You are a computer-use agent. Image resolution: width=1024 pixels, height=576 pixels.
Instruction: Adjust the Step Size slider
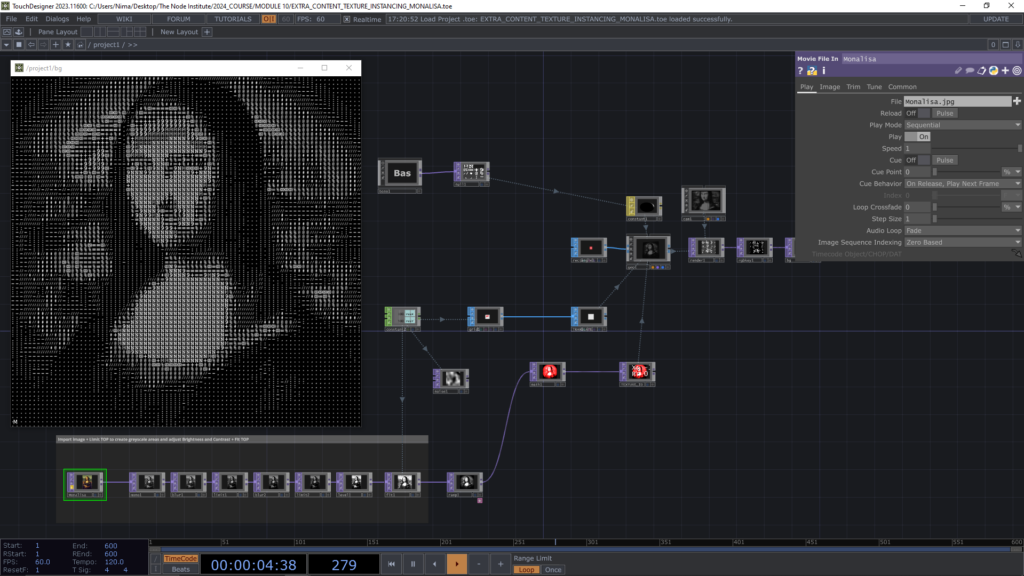pyautogui.click(x=977, y=219)
